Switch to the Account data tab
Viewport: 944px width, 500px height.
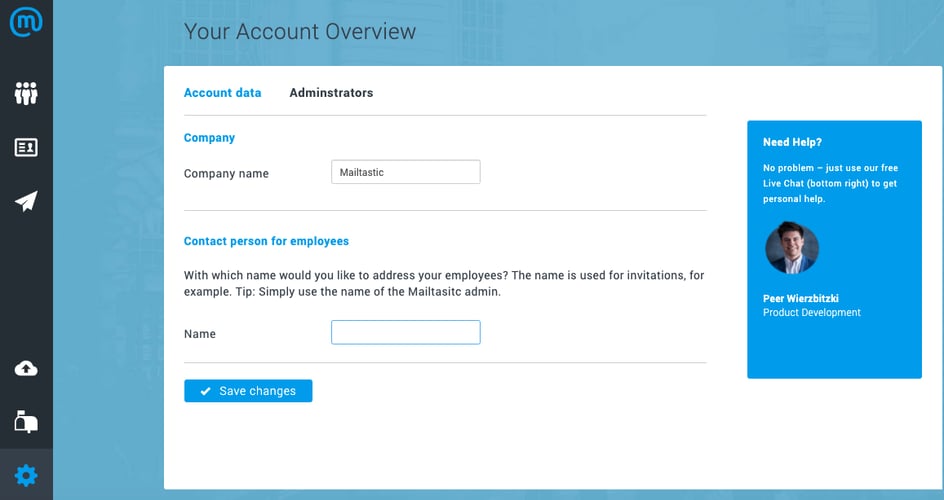222,93
